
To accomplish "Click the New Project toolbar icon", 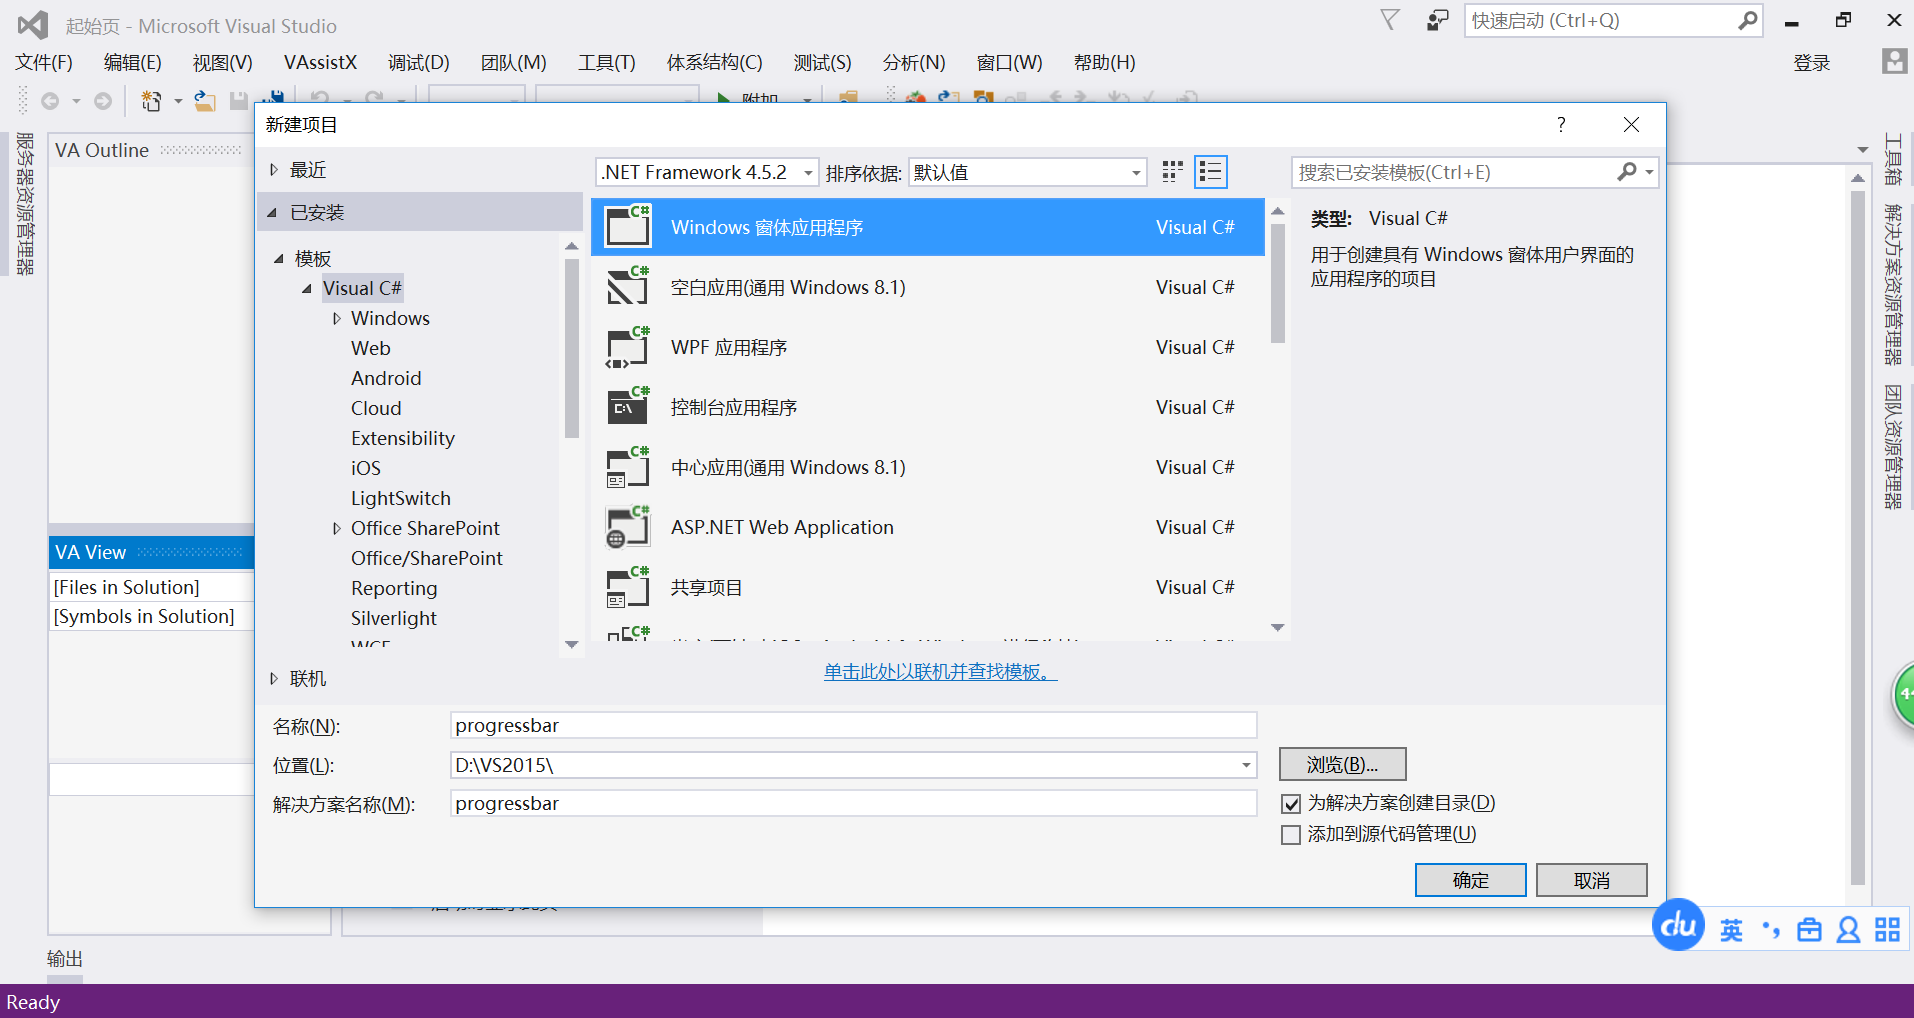I will click(x=151, y=101).
